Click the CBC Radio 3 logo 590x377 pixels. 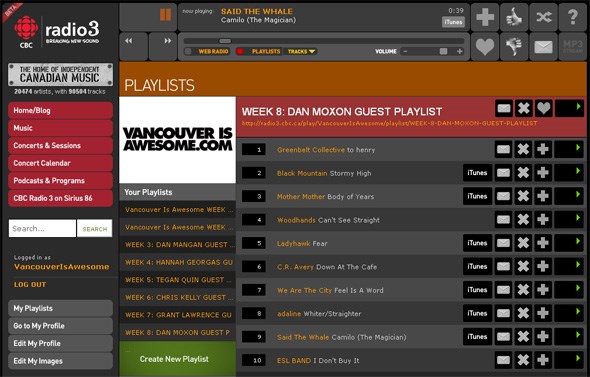56,32
